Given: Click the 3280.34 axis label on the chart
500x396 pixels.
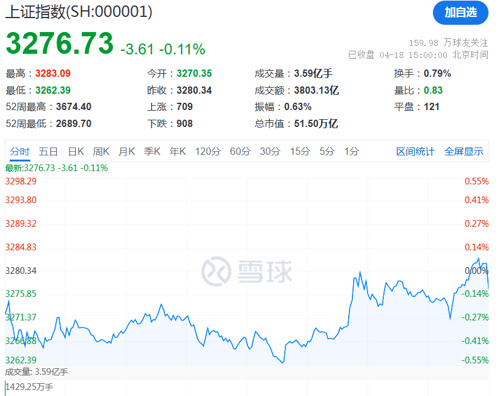Looking at the screenshot, I should pos(21,271).
